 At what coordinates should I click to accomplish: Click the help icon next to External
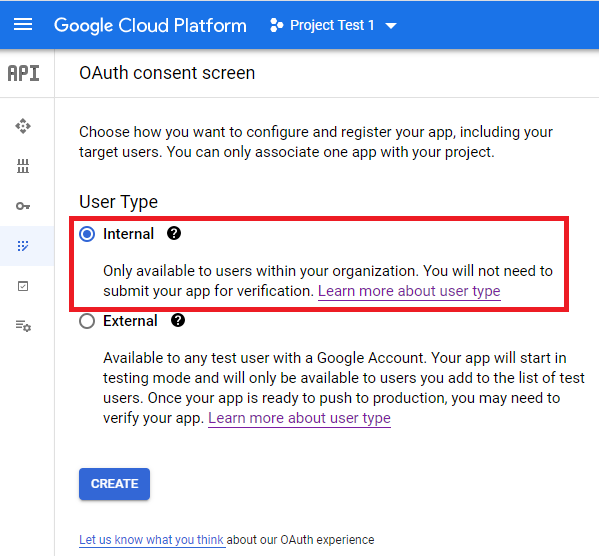[x=178, y=320]
